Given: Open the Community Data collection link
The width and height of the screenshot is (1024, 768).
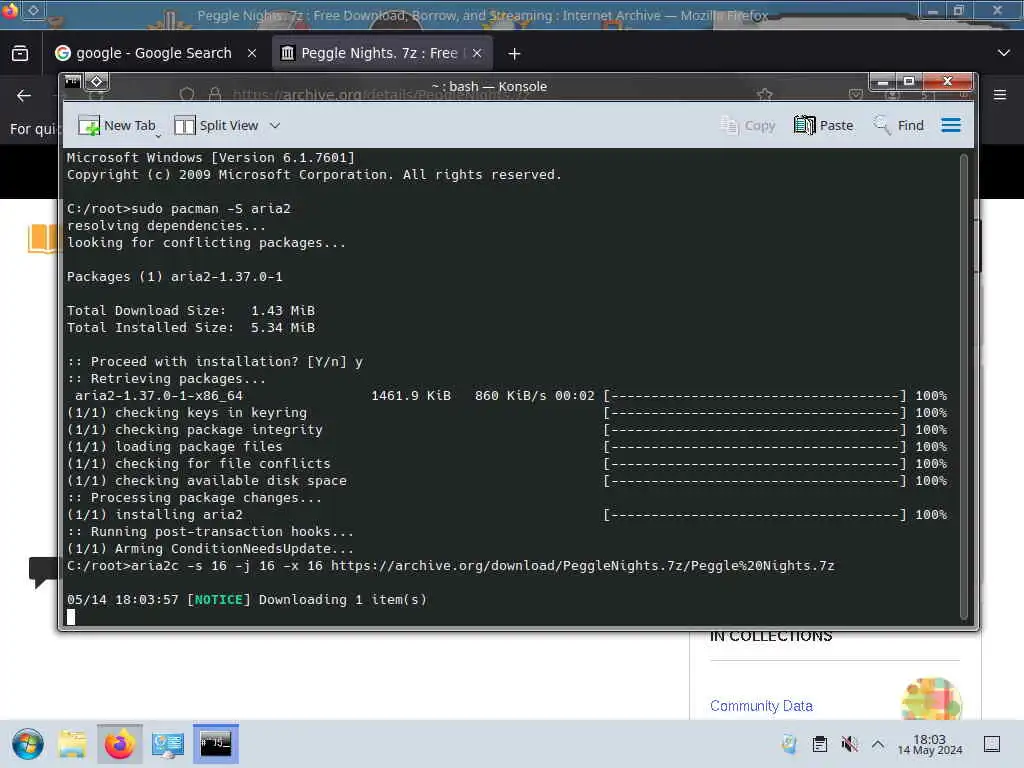Looking at the screenshot, I should pyautogui.click(x=761, y=706).
